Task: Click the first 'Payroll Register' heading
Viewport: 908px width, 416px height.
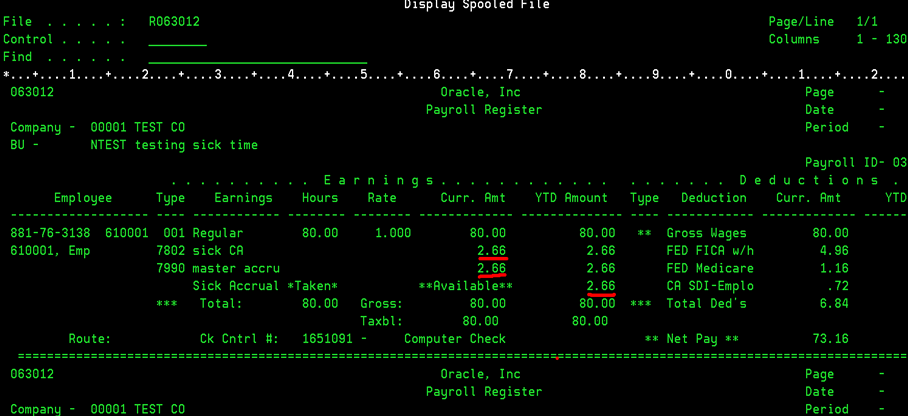Action: (x=484, y=110)
